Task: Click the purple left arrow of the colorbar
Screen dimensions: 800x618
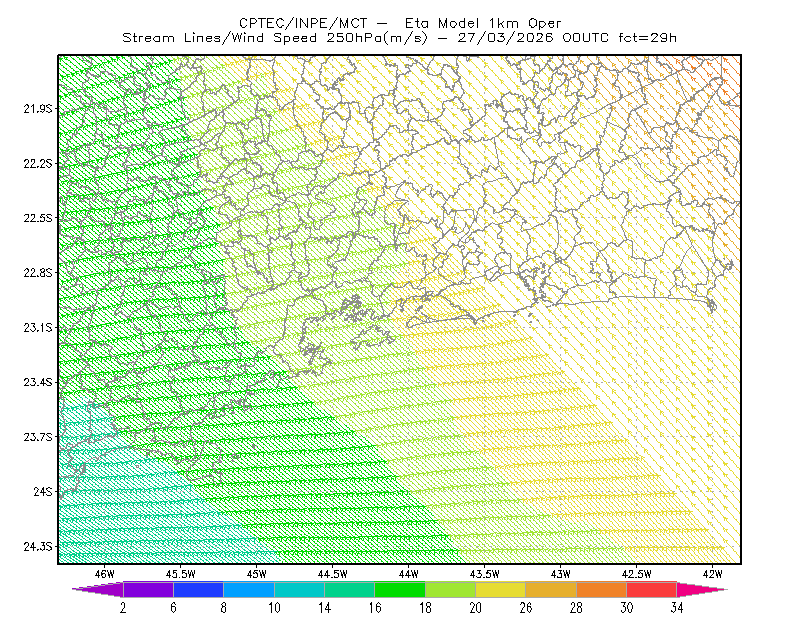Action: pos(97,589)
